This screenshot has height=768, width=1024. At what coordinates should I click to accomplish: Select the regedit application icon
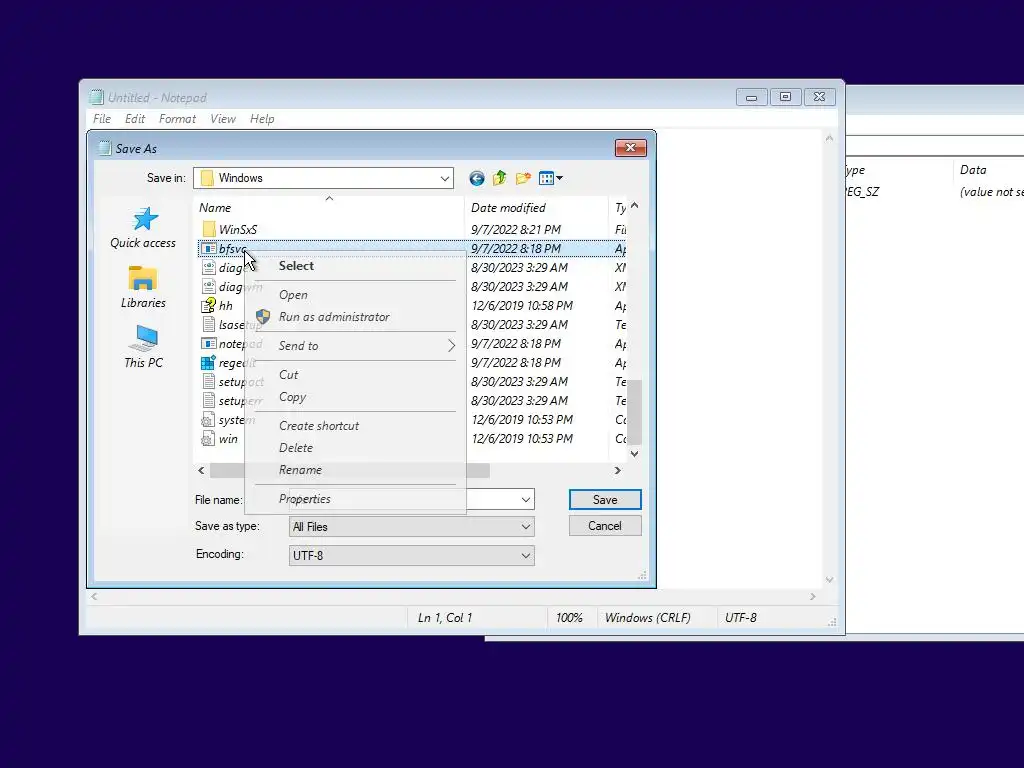[x=209, y=362]
